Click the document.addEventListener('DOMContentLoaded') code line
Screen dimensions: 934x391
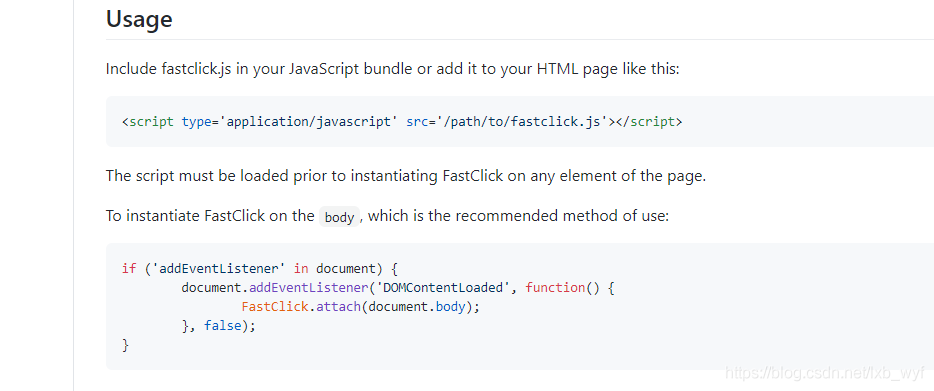[x=397, y=288]
